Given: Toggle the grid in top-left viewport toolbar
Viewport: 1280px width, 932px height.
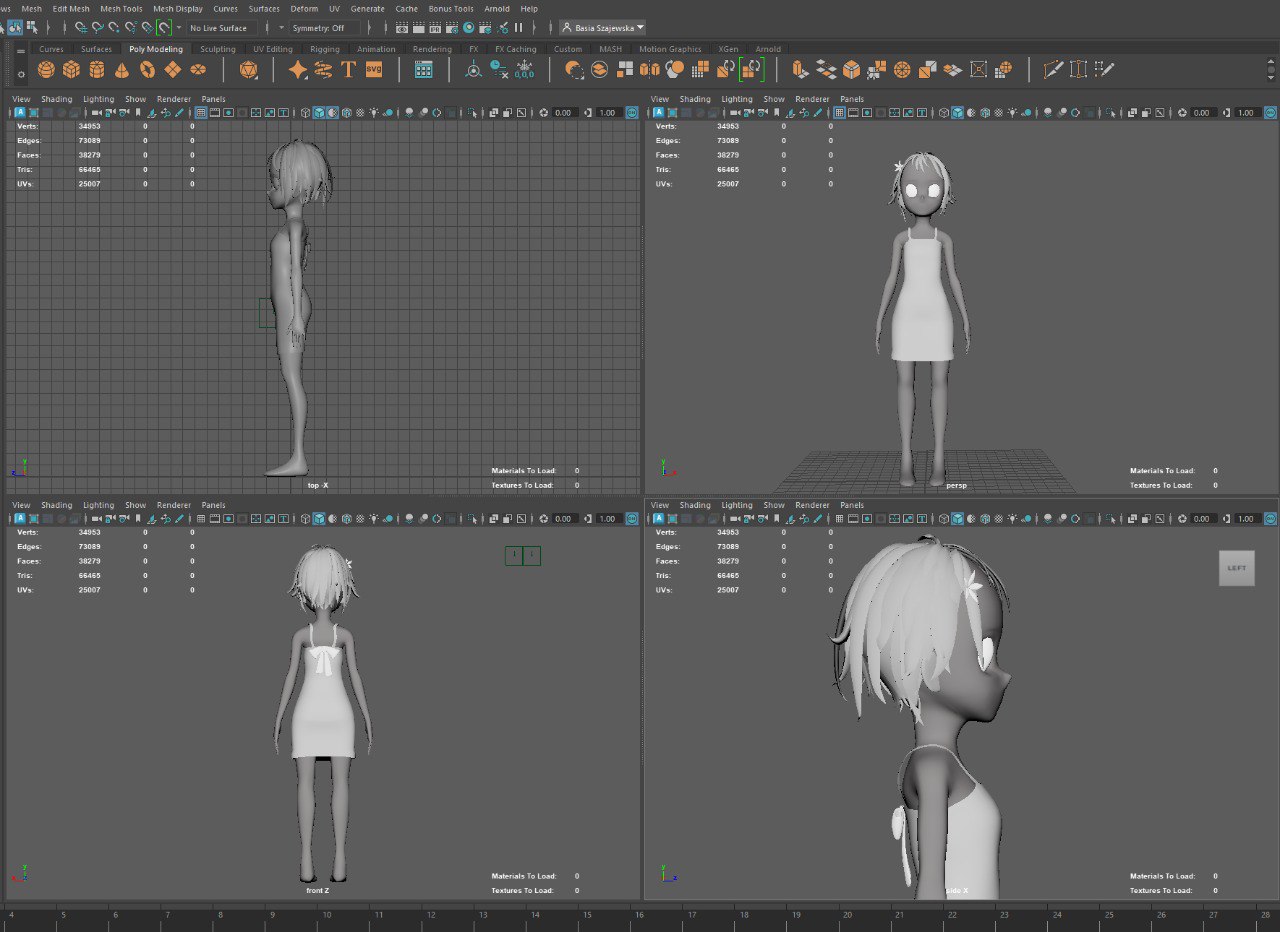Looking at the screenshot, I should click(201, 113).
